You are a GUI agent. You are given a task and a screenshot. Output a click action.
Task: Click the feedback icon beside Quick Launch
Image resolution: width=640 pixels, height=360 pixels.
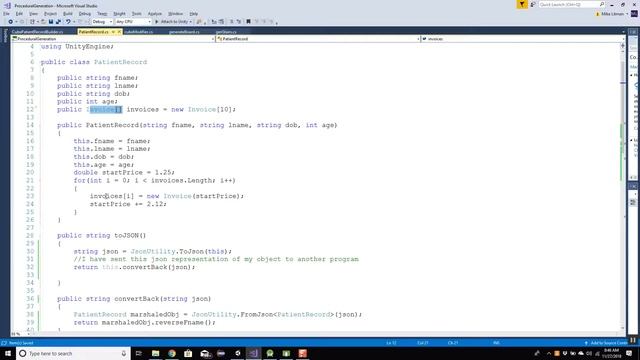click(533, 4)
